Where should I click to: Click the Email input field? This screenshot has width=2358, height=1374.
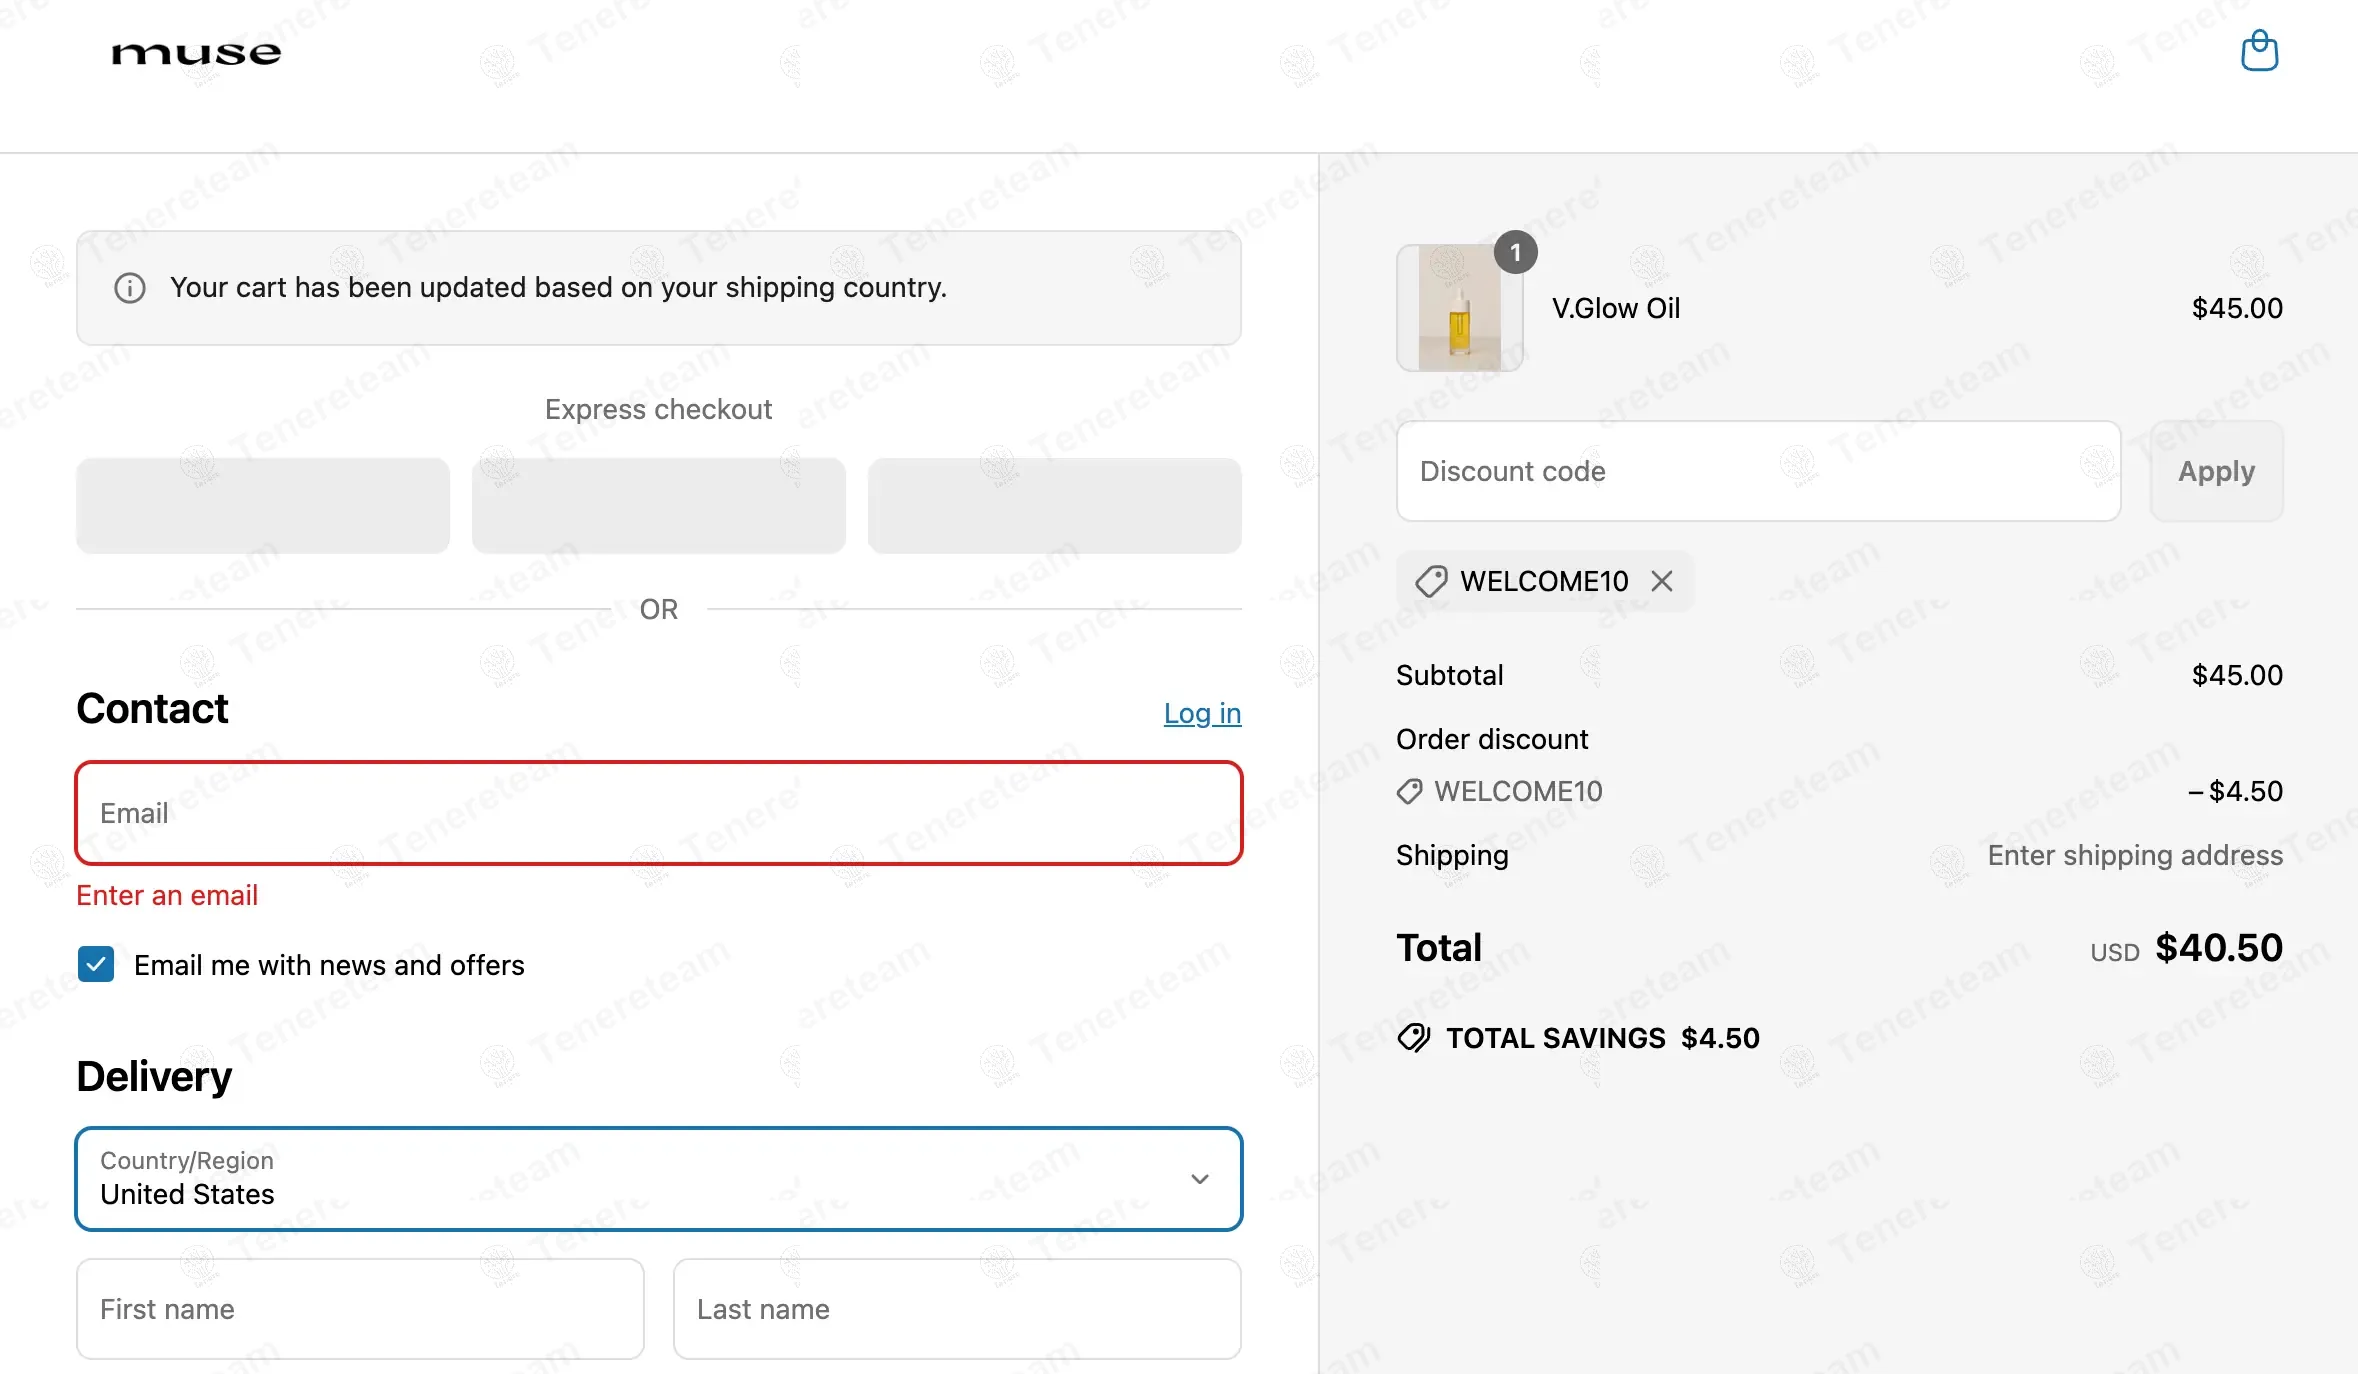[658, 813]
